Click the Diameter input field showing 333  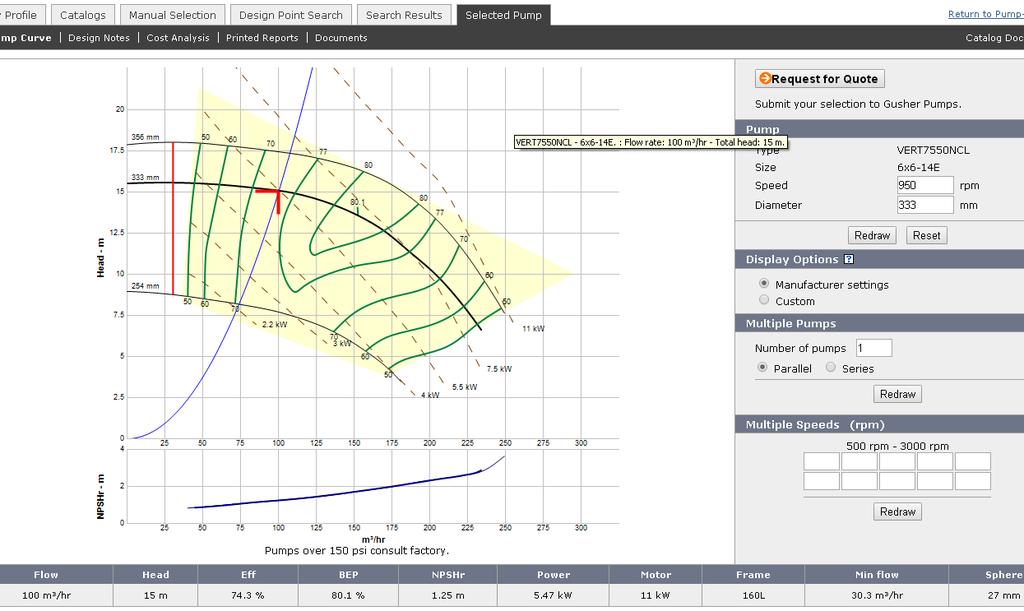point(925,204)
